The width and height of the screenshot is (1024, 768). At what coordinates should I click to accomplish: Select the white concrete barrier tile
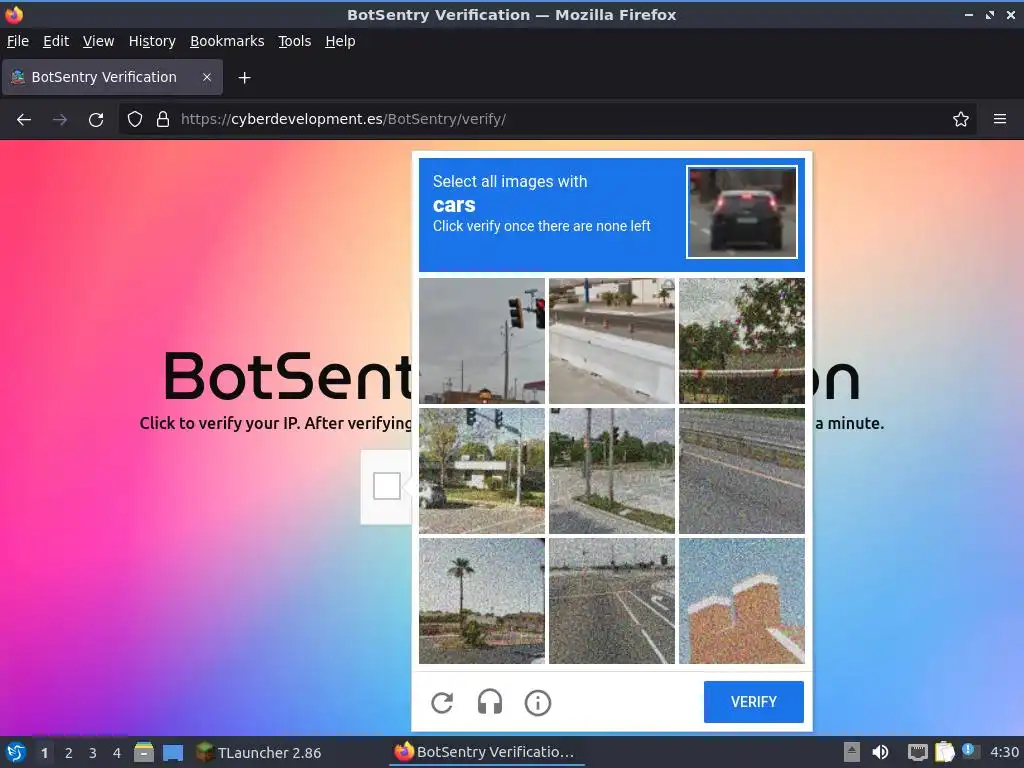(x=612, y=341)
